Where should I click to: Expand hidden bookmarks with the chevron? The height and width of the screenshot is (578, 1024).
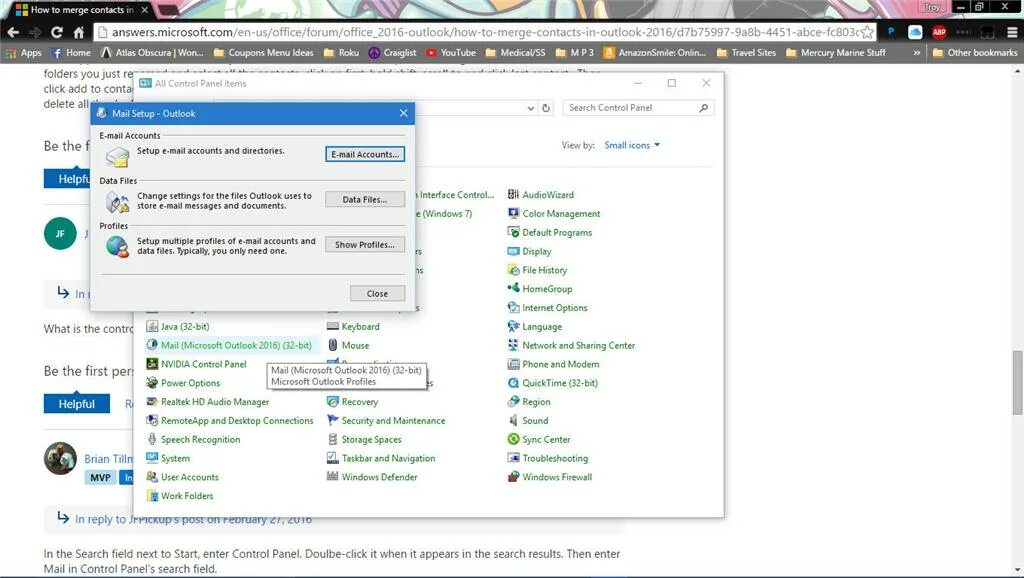(x=916, y=52)
